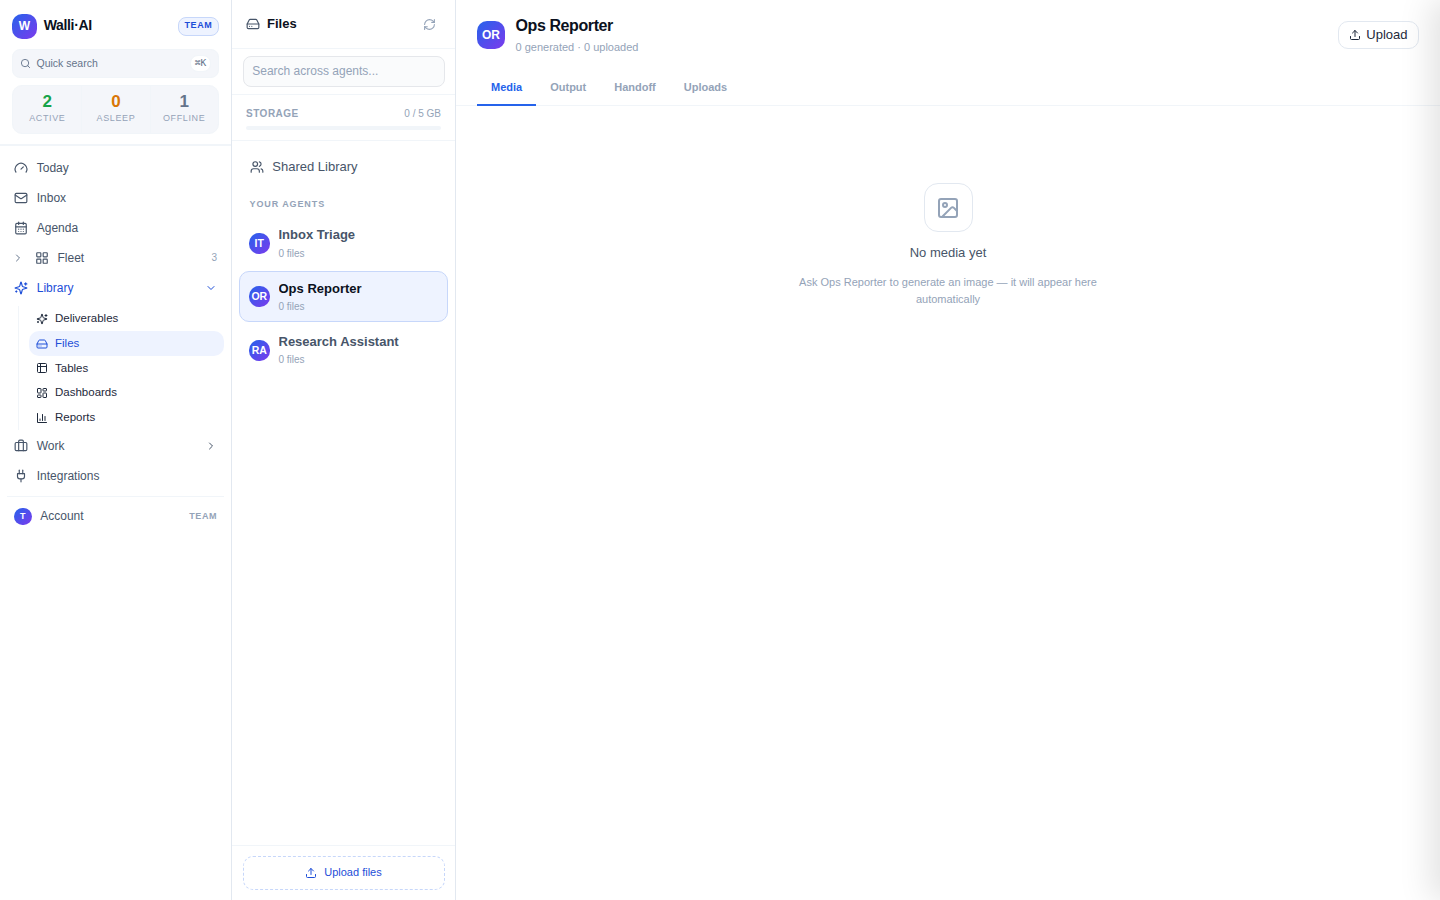The width and height of the screenshot is (1440, 900).
Task: Select the Shared Library entry
Action: pos(343,167)
